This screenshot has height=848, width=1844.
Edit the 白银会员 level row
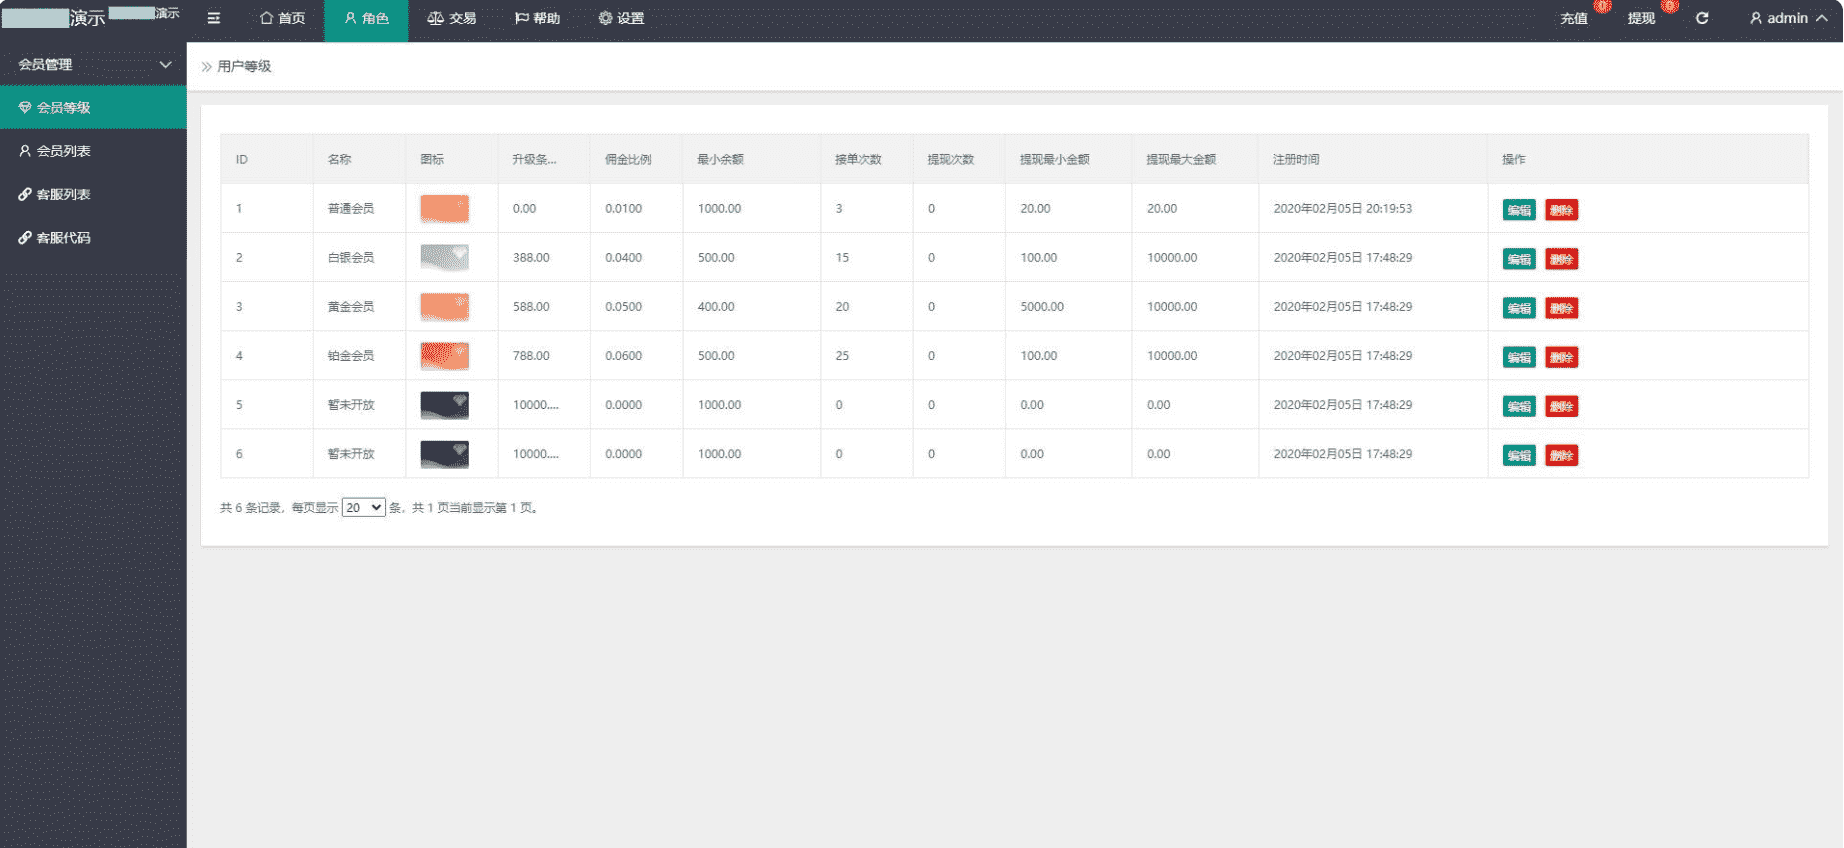[1519, 259]
